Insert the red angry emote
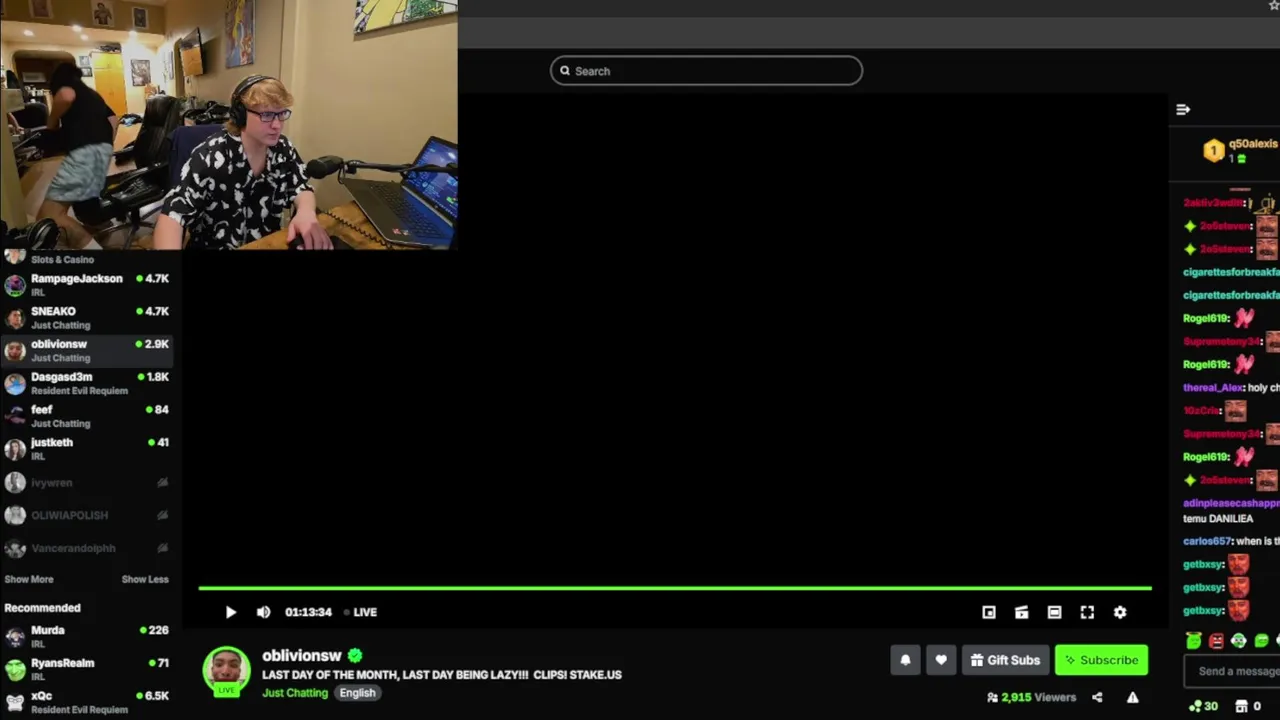Image resolution: width=1280 pixels, height=720 pixels. (x=1216, y=641)
